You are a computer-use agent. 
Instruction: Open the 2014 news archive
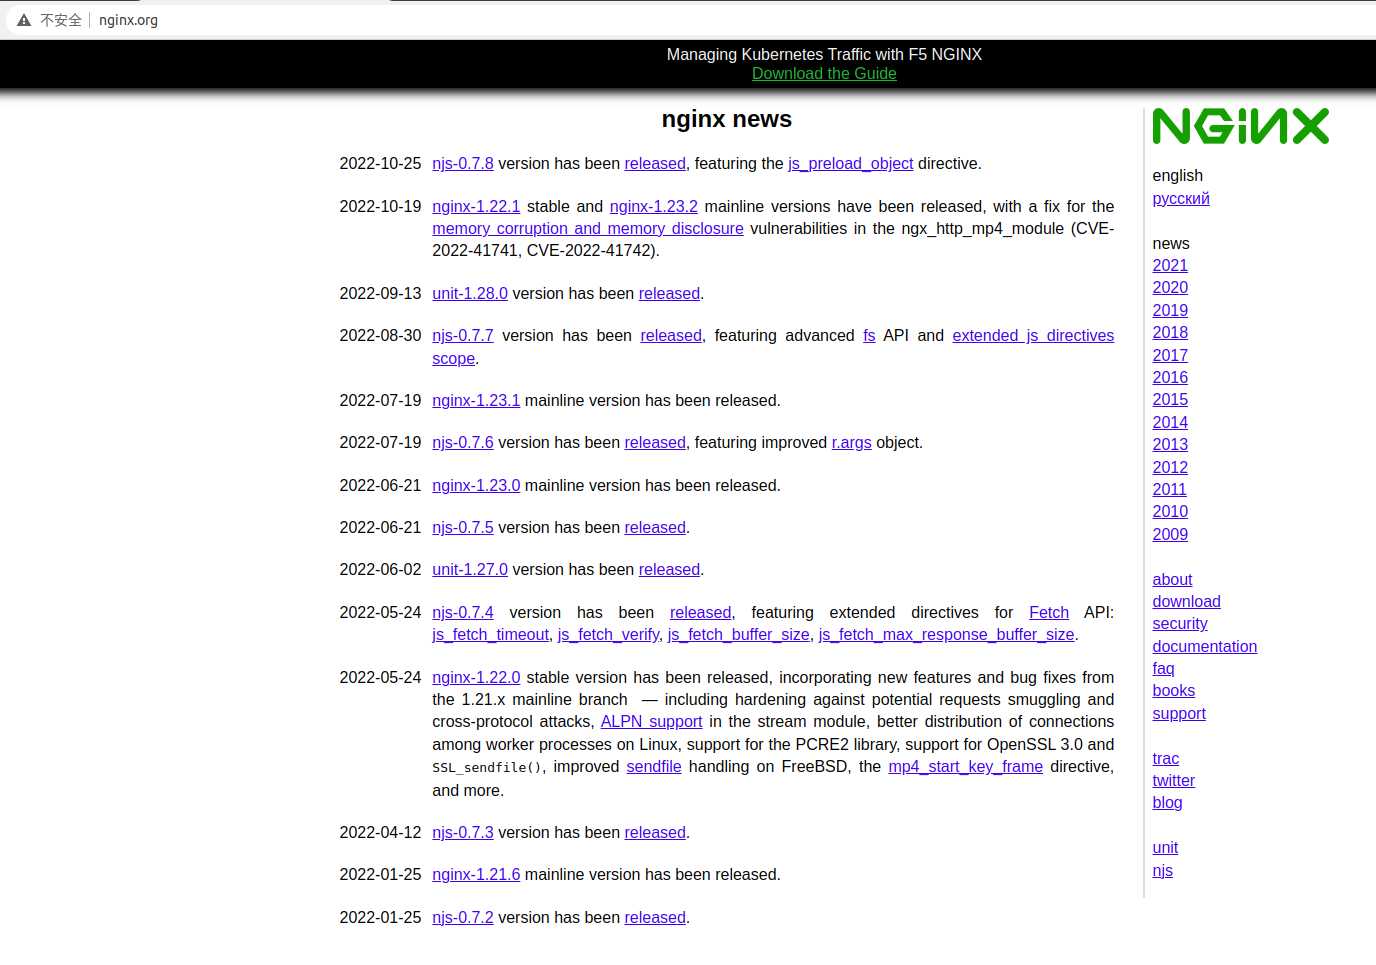click(x=1170, y=423)
